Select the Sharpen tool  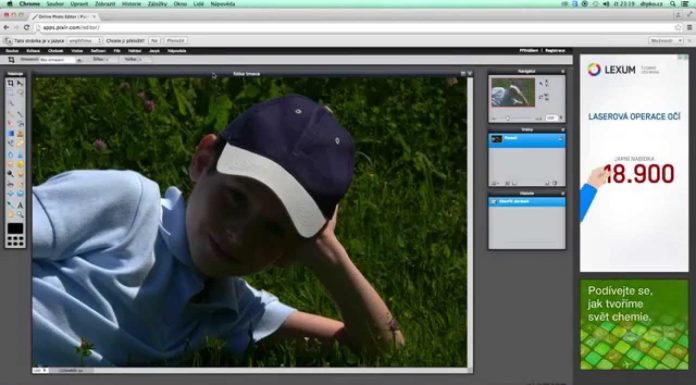[20, 154]
